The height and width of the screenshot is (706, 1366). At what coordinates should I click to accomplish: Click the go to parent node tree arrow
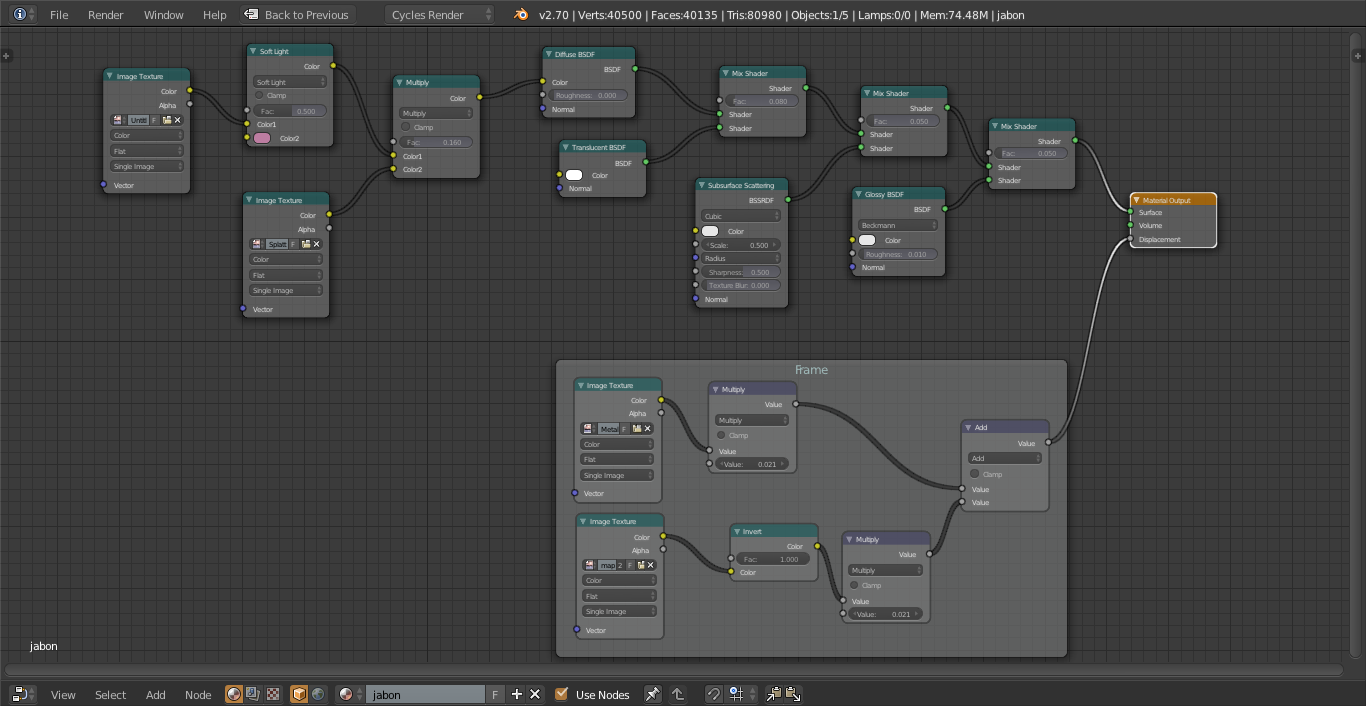(678, 694)
